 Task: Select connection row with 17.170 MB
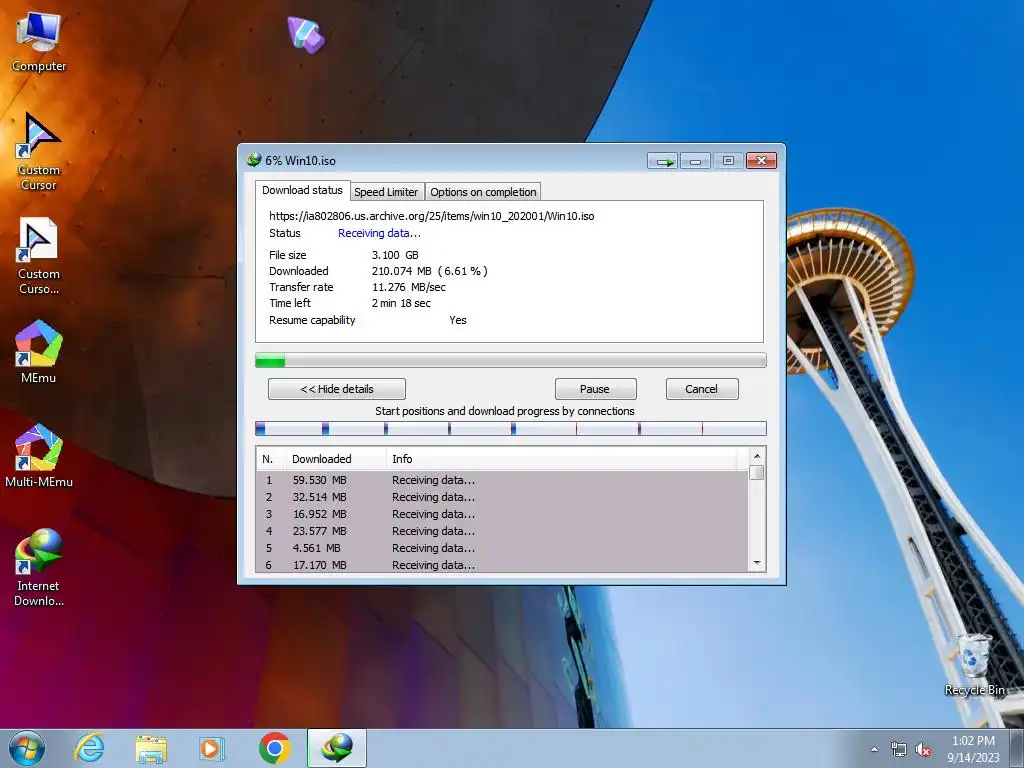tap(502, 564)
